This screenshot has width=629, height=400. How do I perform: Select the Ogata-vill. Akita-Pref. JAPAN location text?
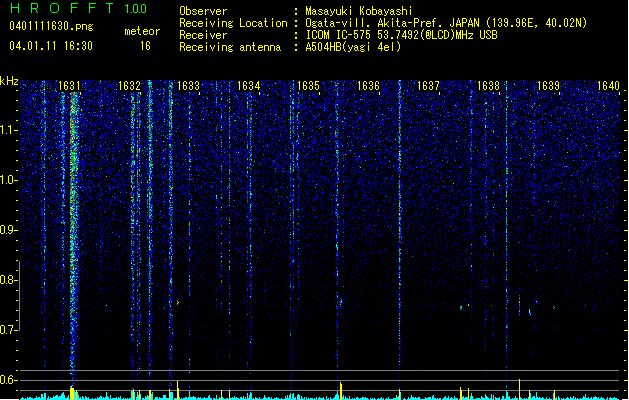click(446, 23)
